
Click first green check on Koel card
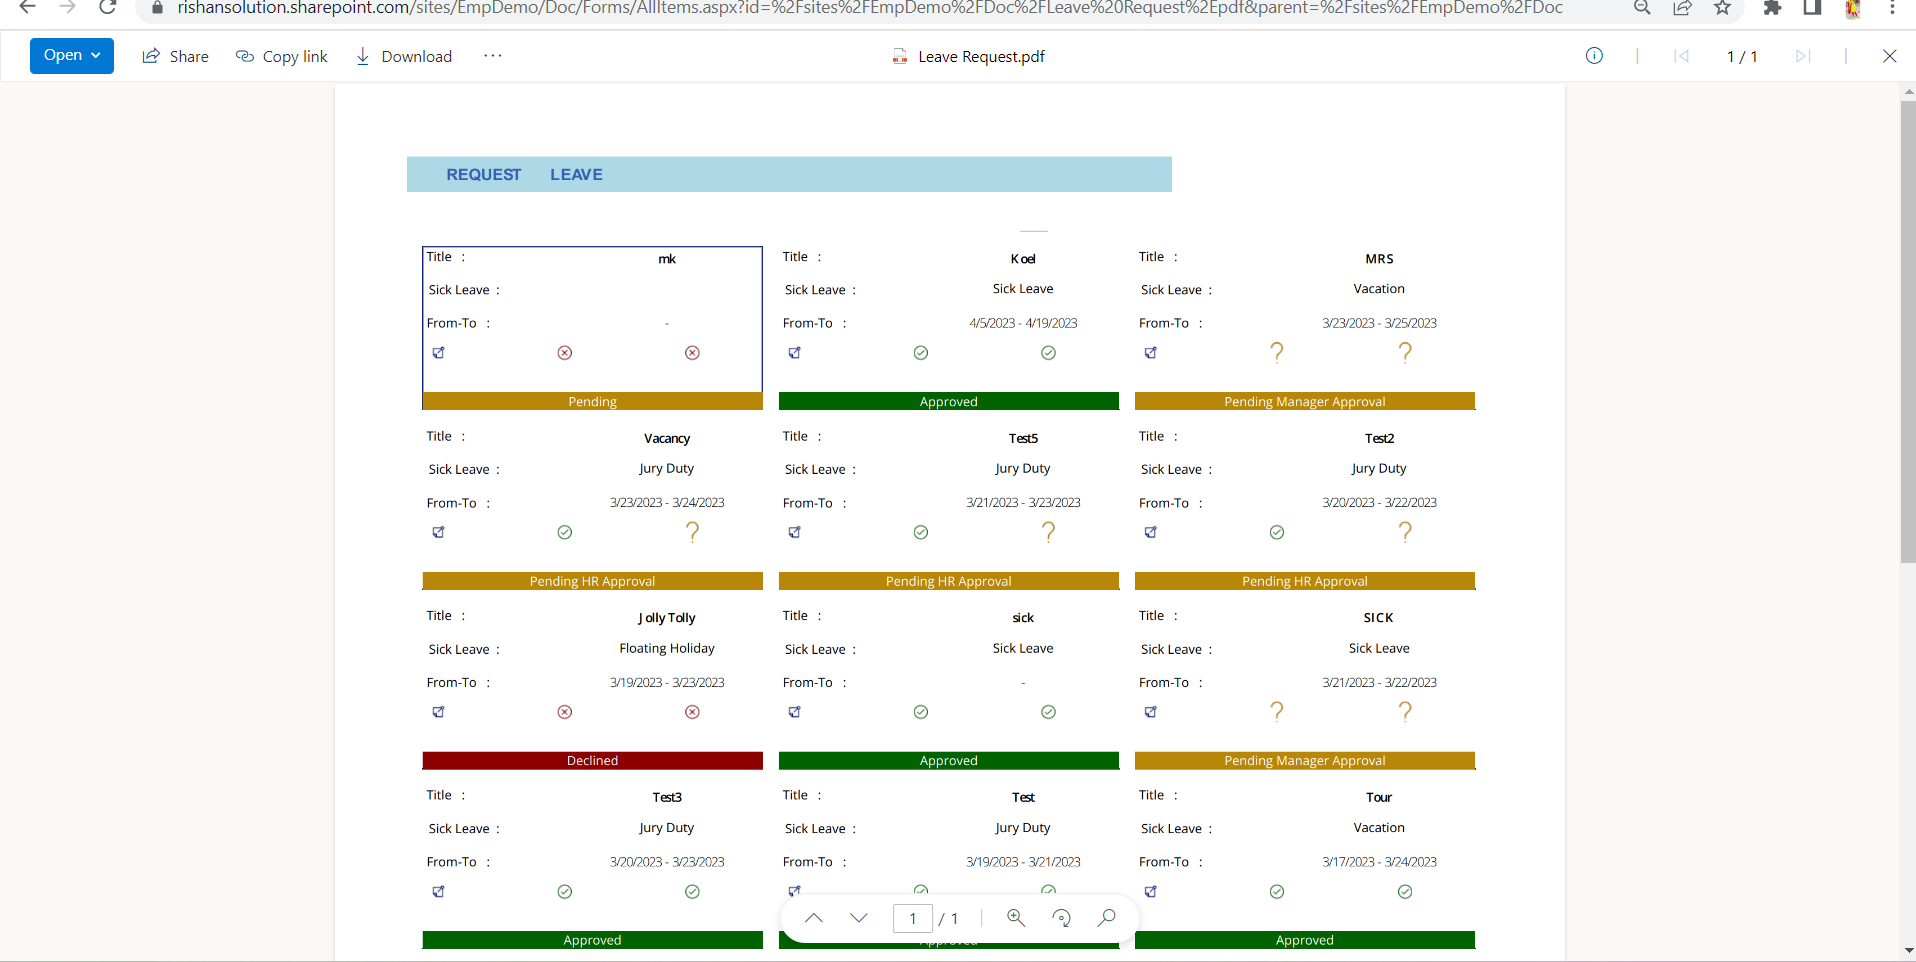click(921, 353)
